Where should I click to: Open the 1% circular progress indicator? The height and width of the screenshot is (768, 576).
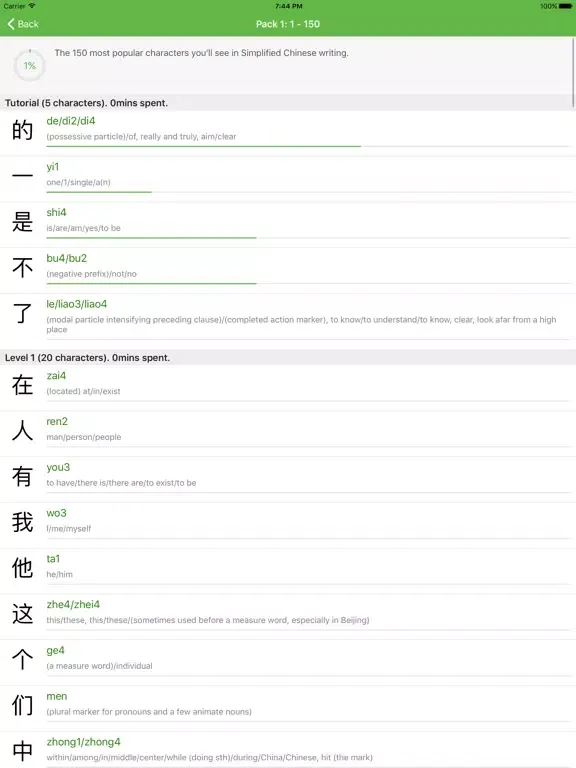pos(29,66)
